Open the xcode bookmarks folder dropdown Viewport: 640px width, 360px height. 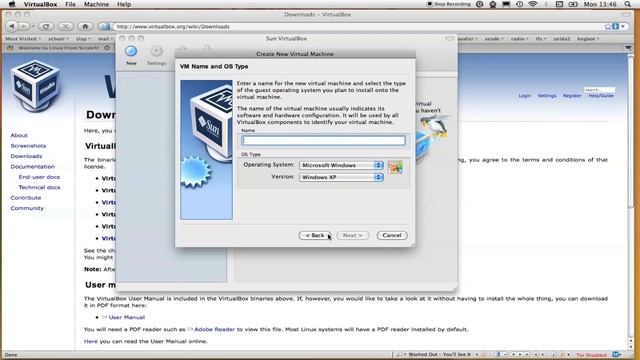pyautogui.click(x=494, y=39)
